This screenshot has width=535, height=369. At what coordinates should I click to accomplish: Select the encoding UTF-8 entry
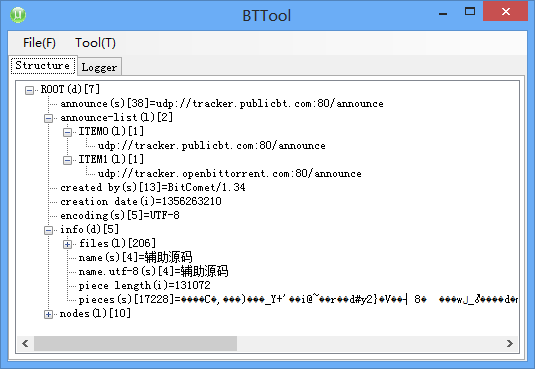[x=120, y=215]
